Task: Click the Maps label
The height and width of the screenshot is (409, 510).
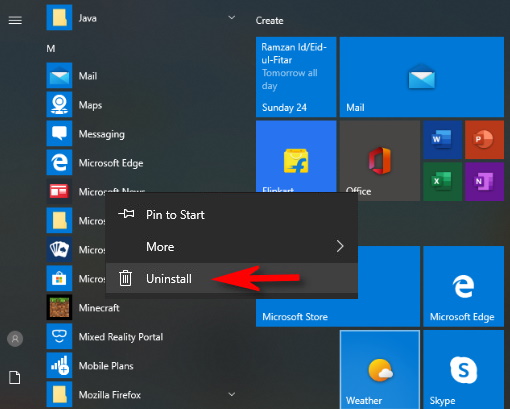Action: point(90,105)
